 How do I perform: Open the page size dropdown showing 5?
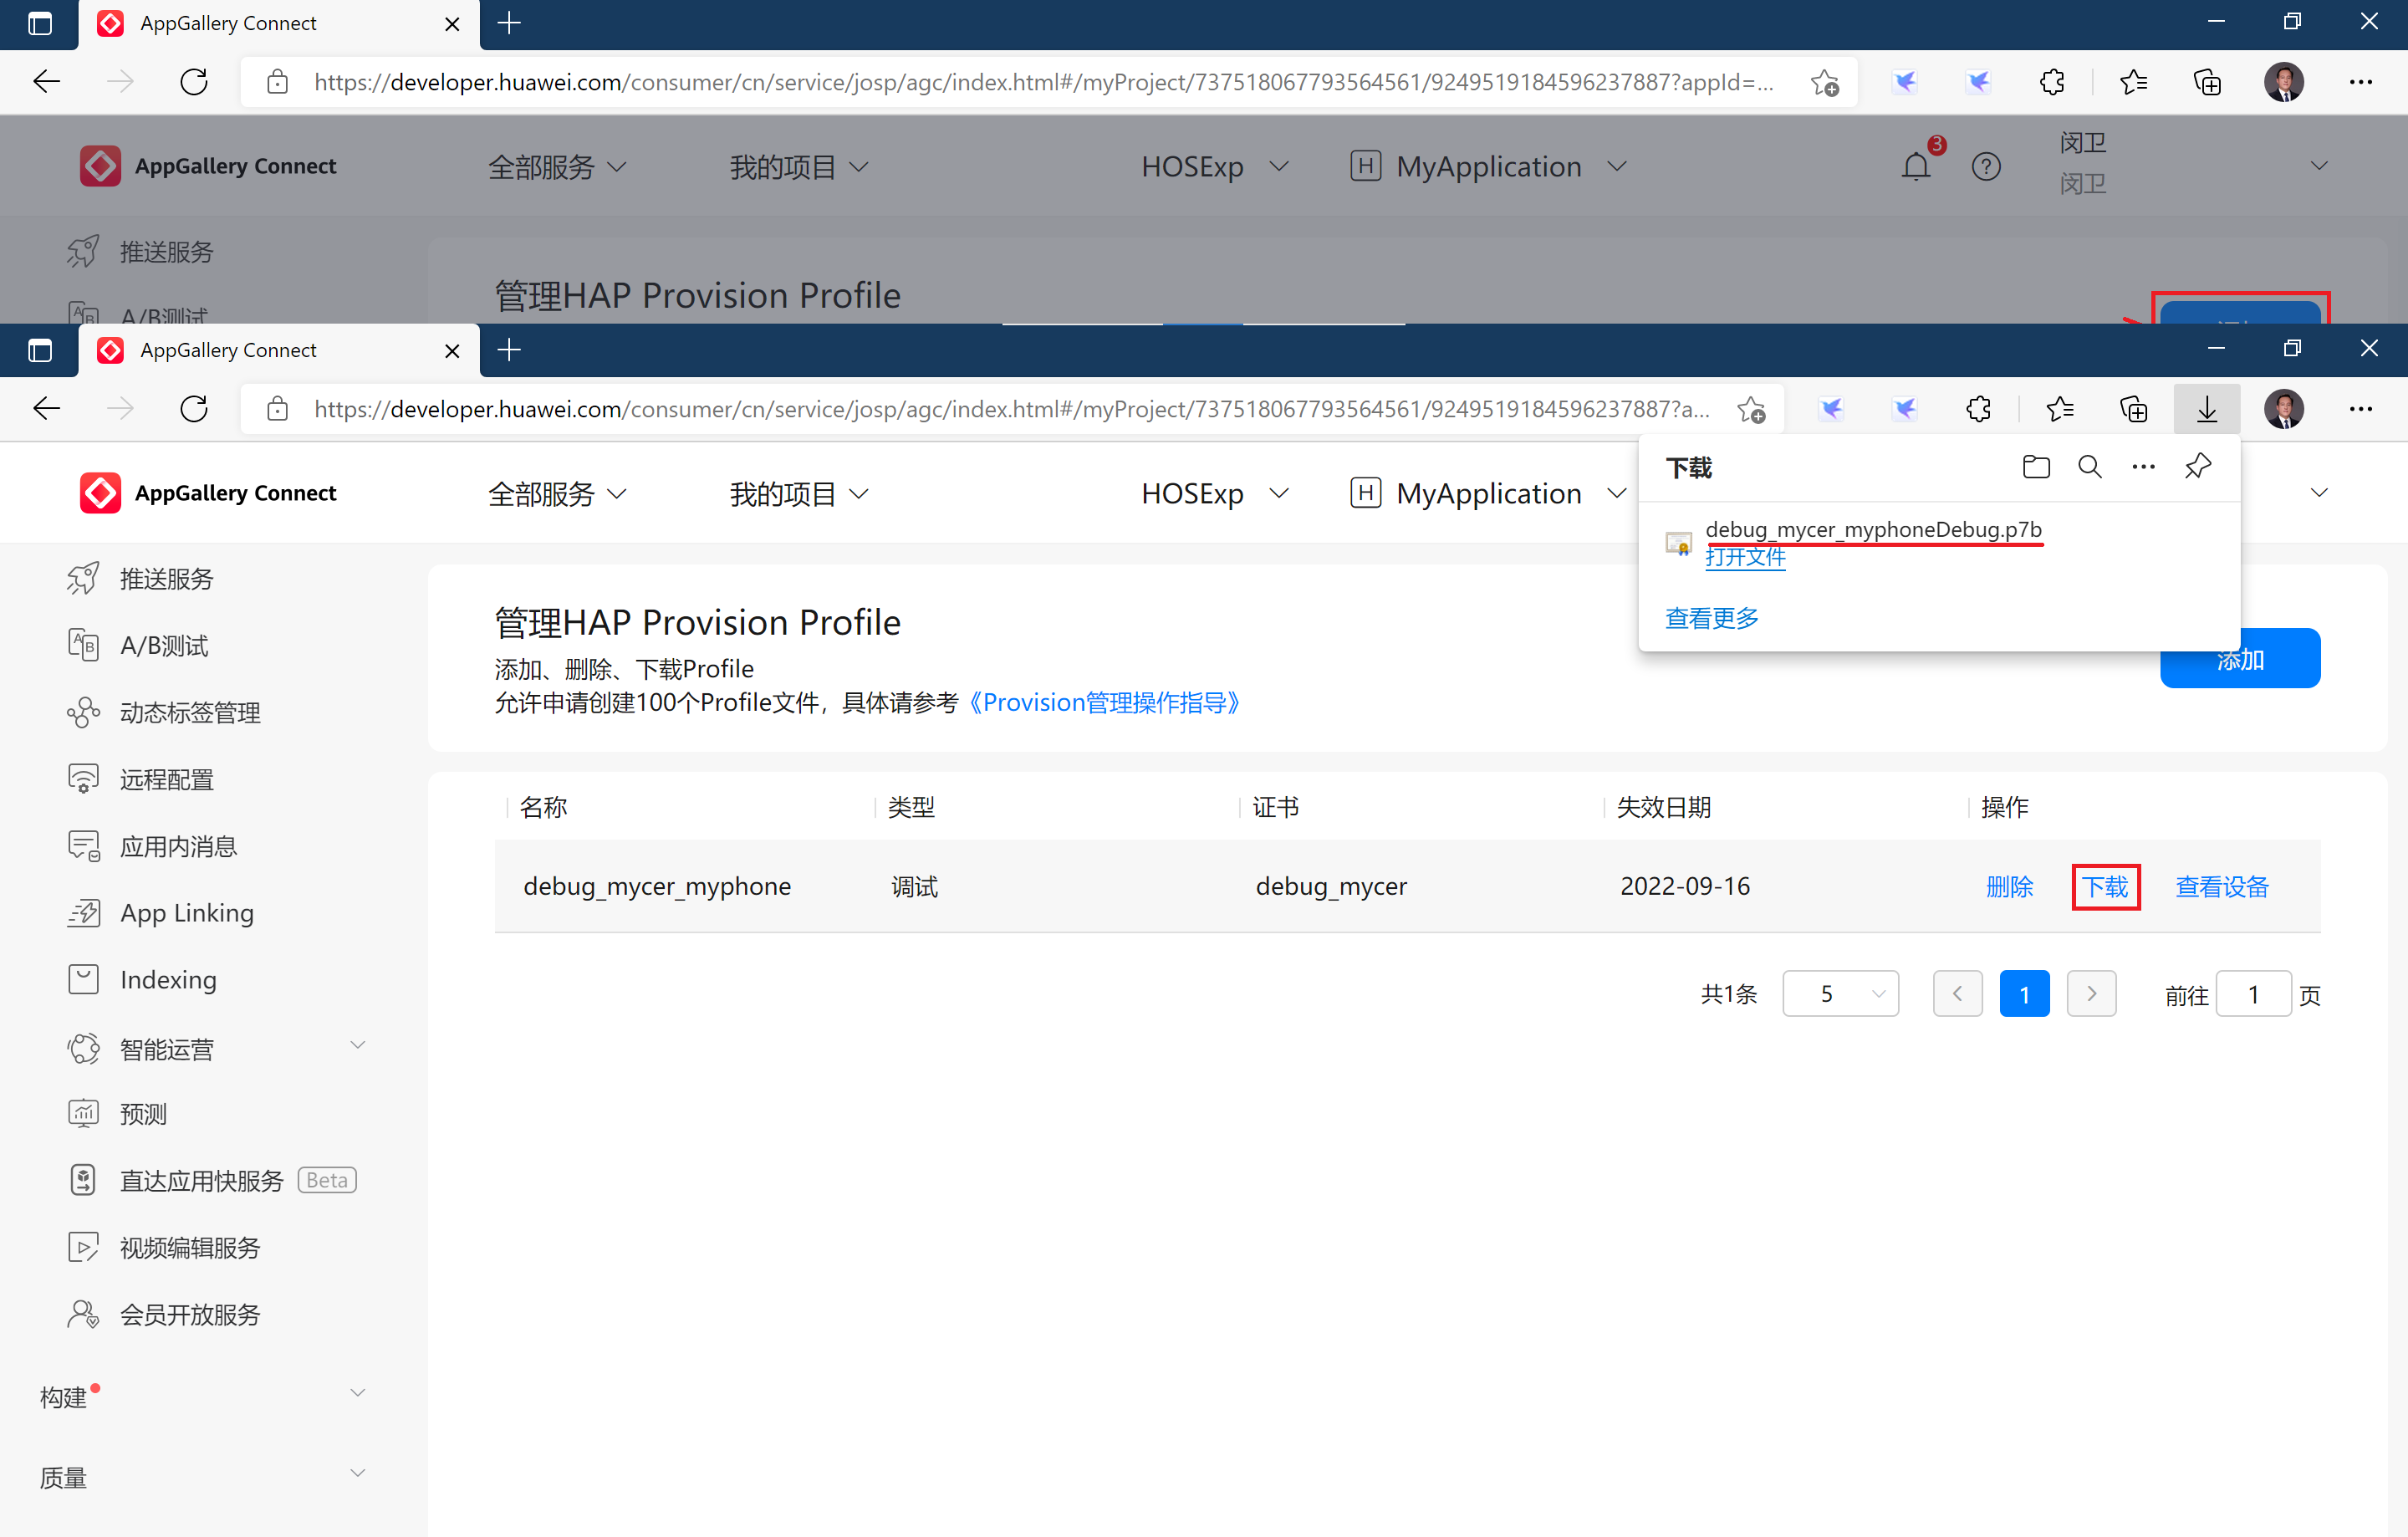click(x=1840, y=994)
